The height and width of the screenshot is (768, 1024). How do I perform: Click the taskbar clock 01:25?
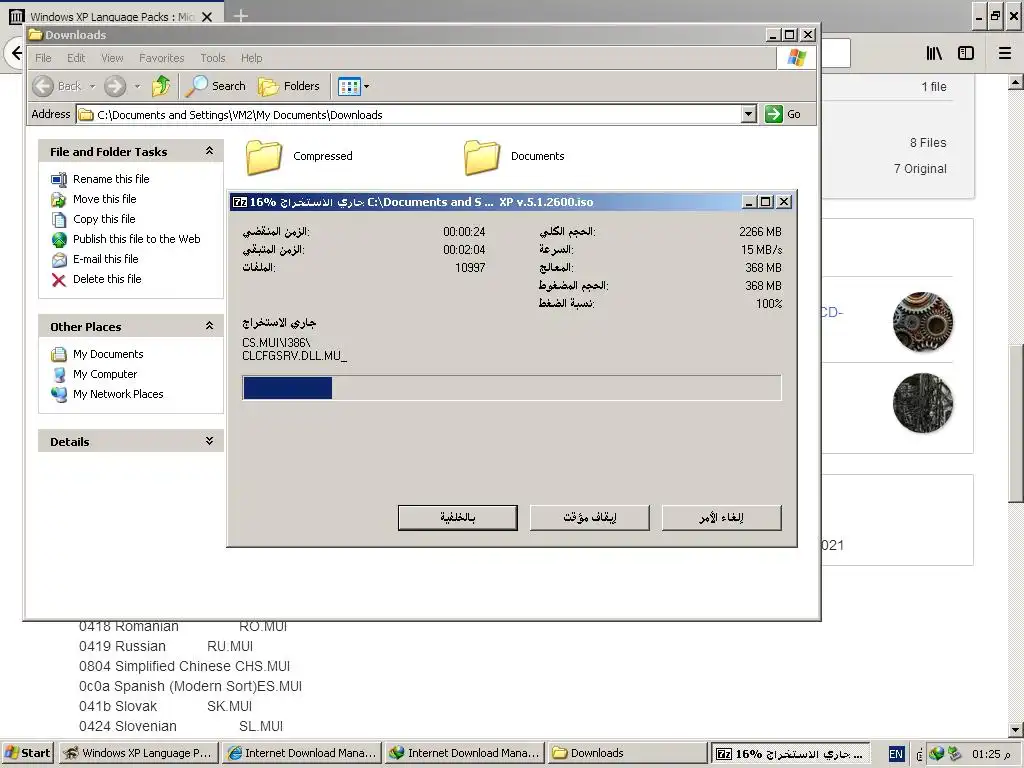[x=991, y=754]
